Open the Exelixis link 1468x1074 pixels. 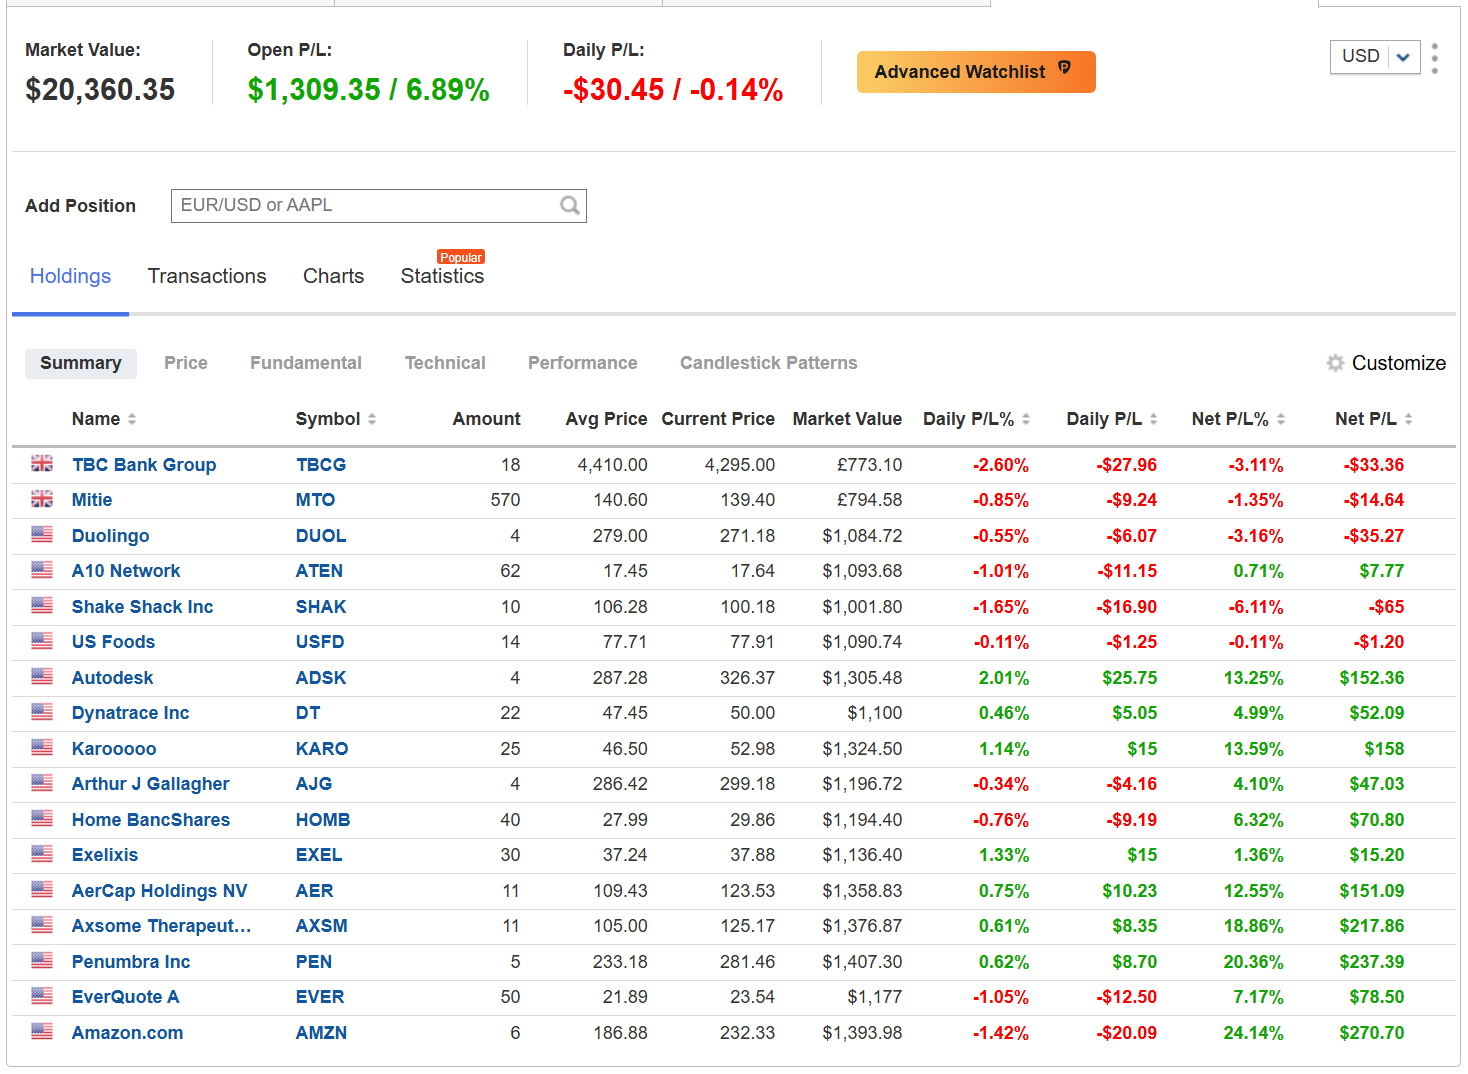(x=105, y=855)
